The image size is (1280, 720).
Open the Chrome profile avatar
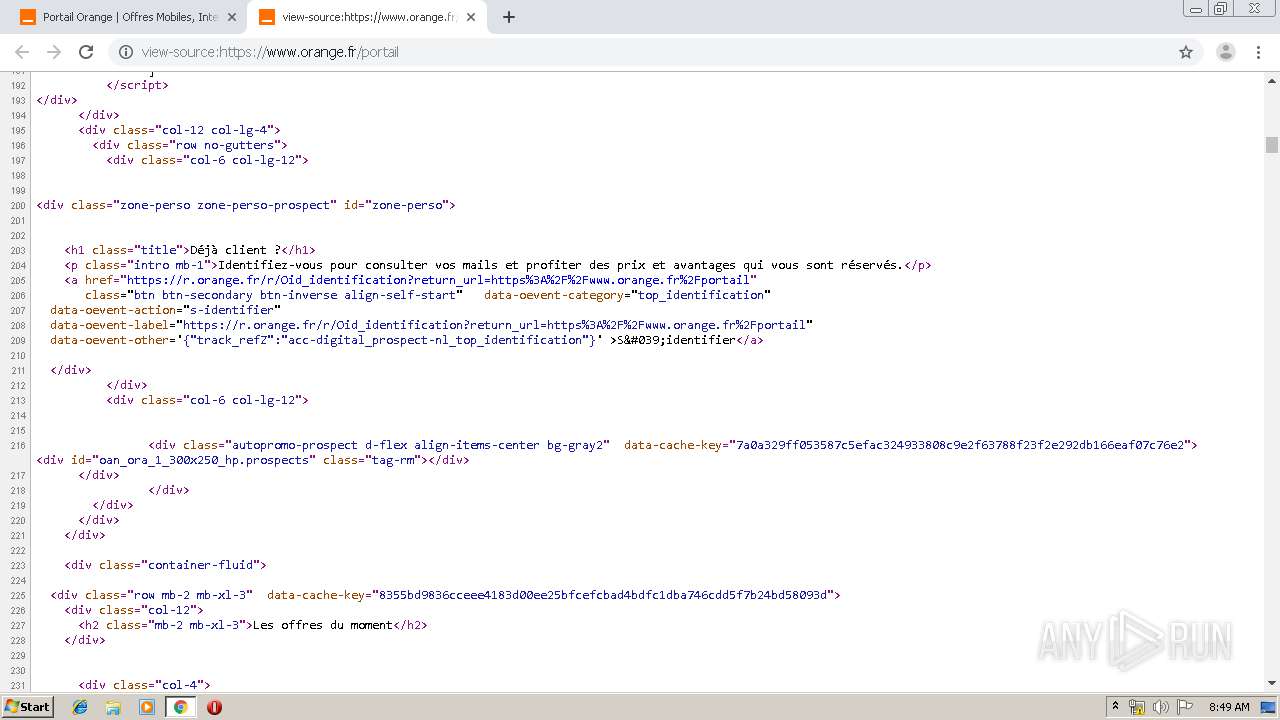click(x=1226, y=52)
